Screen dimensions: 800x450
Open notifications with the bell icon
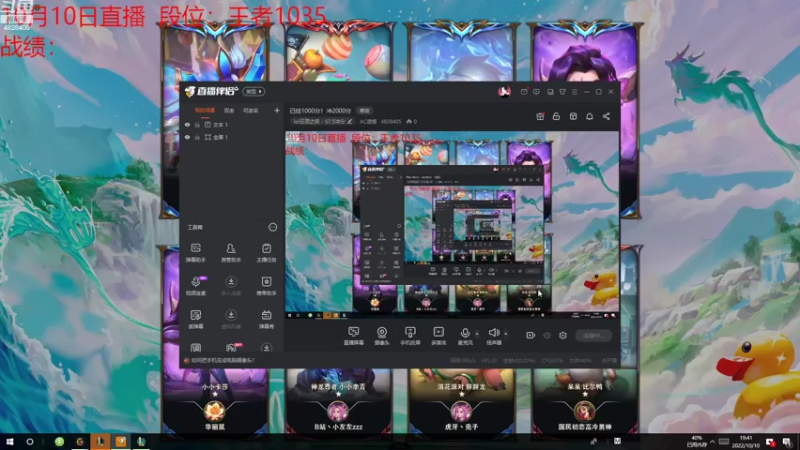(x=589, y=116)
